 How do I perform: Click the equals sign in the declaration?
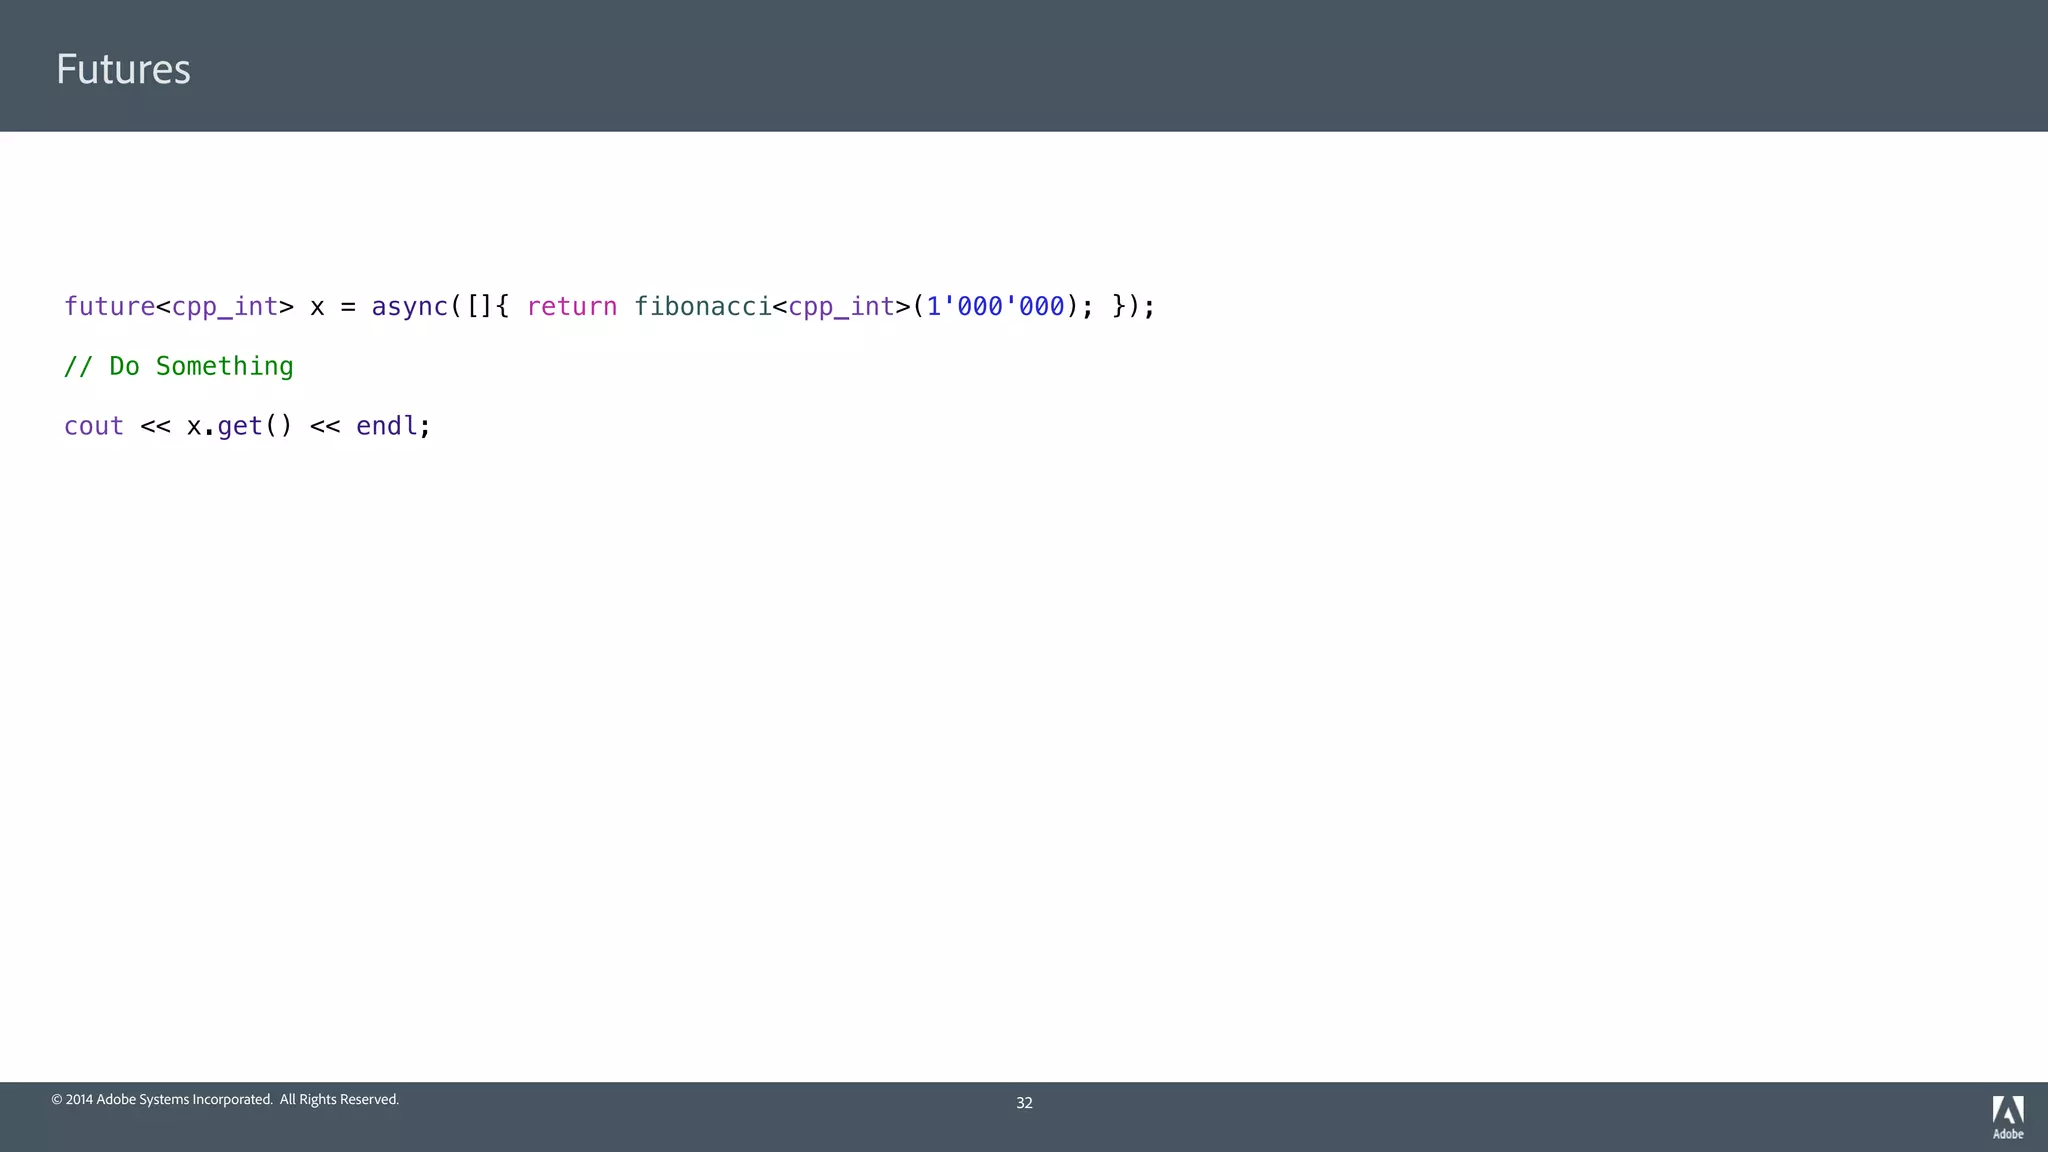348,307
